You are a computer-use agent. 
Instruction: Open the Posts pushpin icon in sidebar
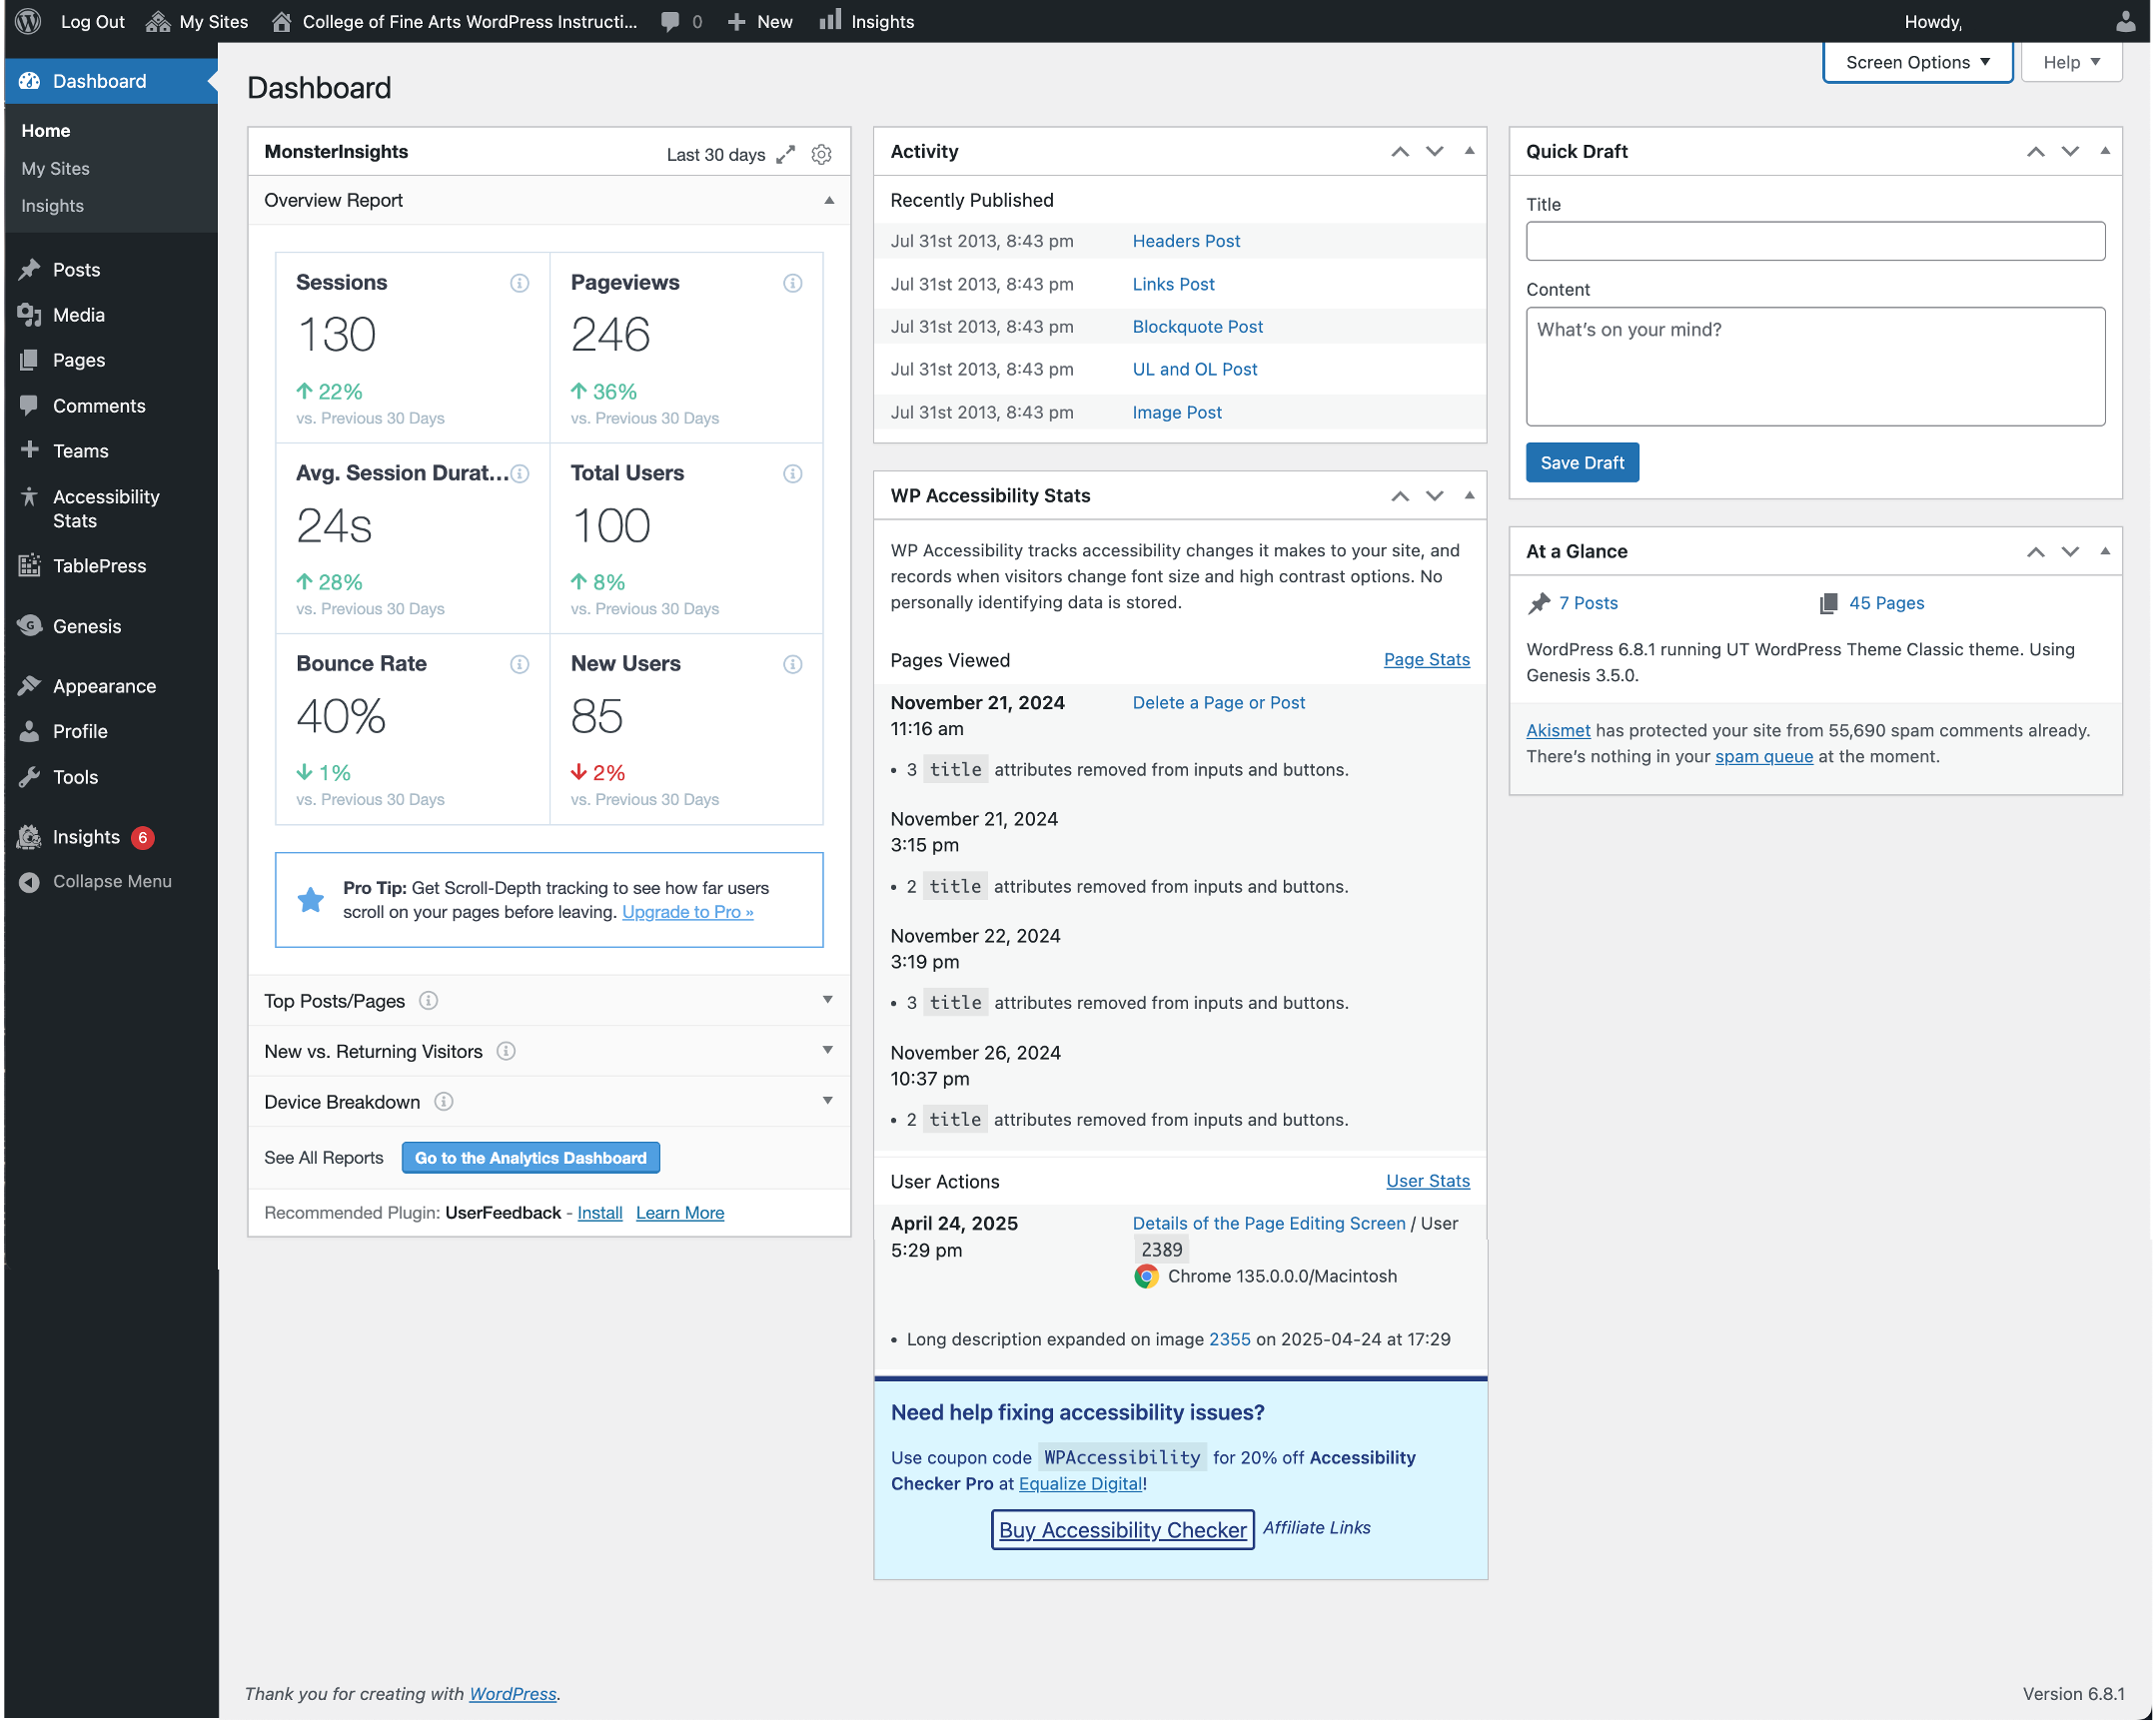tap(30, 269)
